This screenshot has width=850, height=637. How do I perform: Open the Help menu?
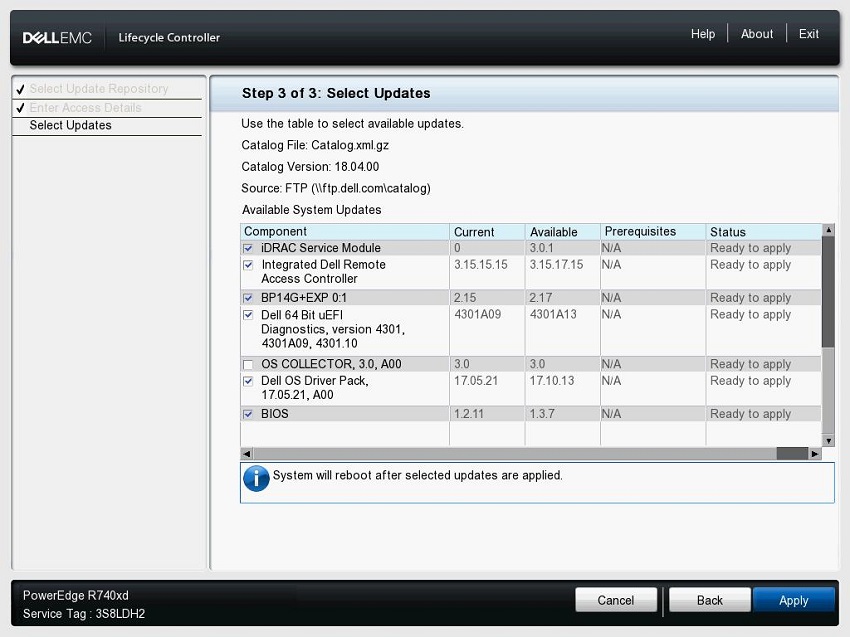click(x=703, y=34)
